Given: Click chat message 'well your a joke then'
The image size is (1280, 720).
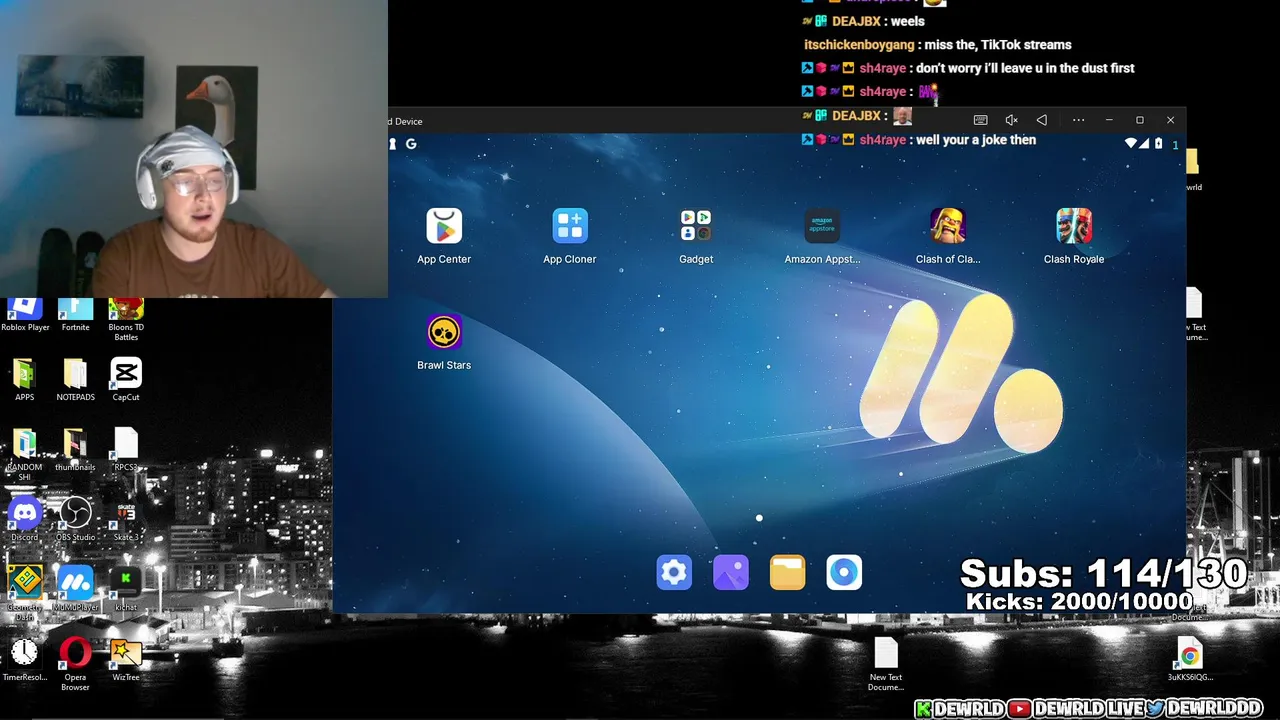Looking at the screenshot, I should point(976,140).
